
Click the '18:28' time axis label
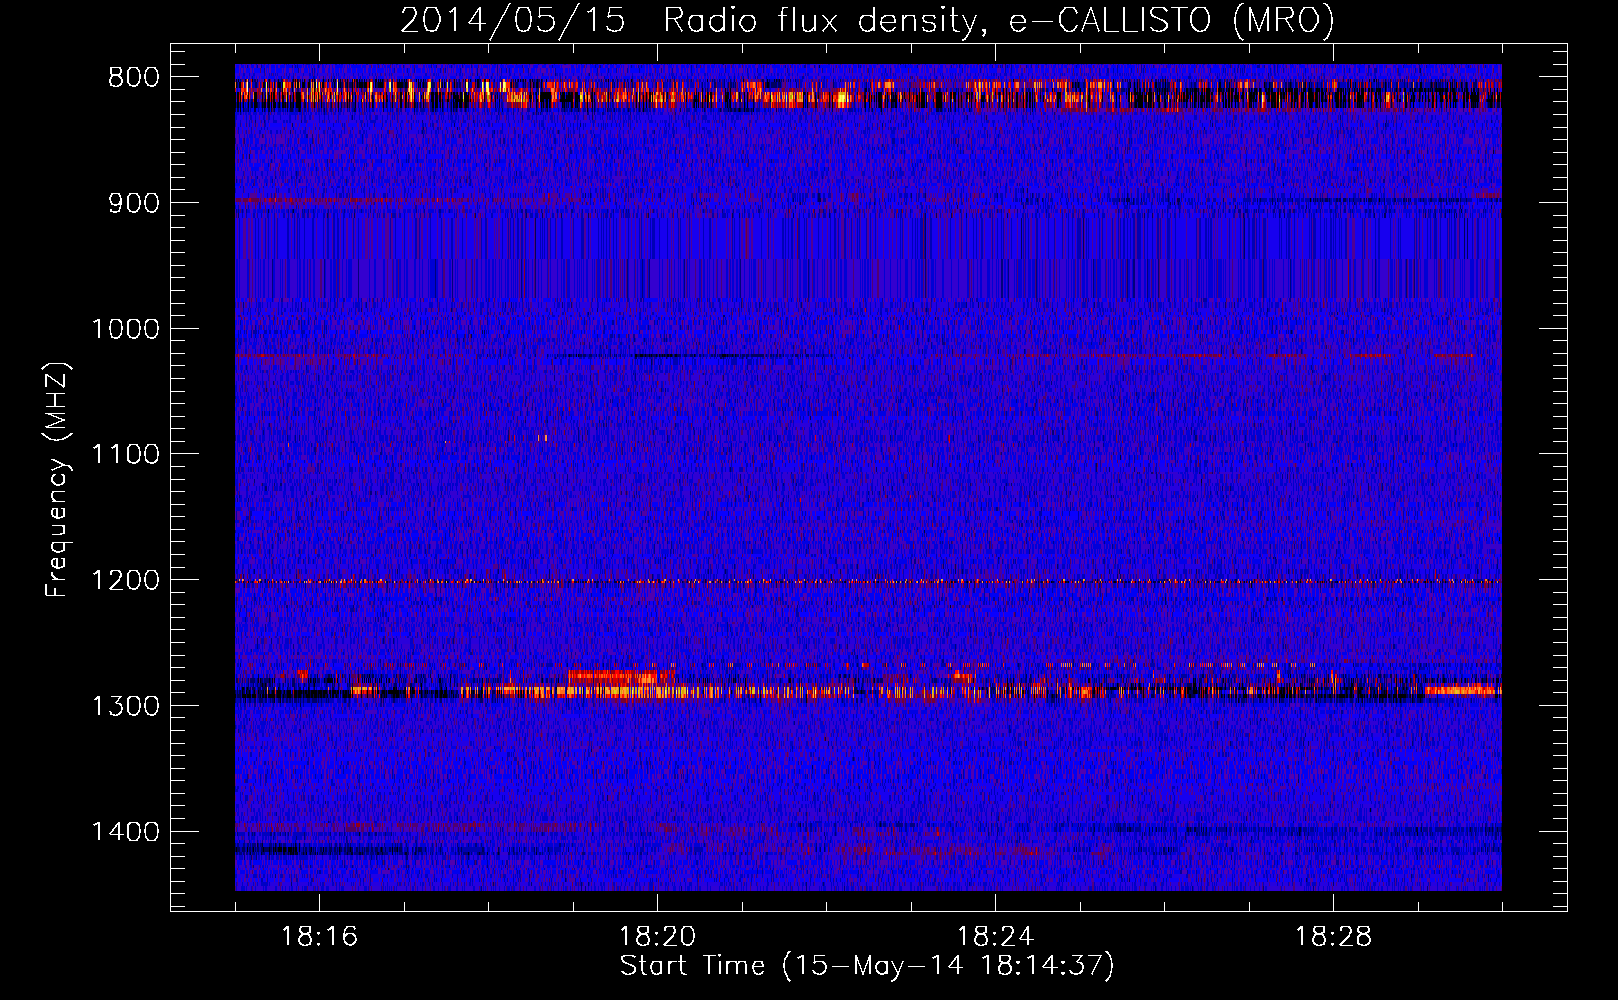click(1333, 937)
